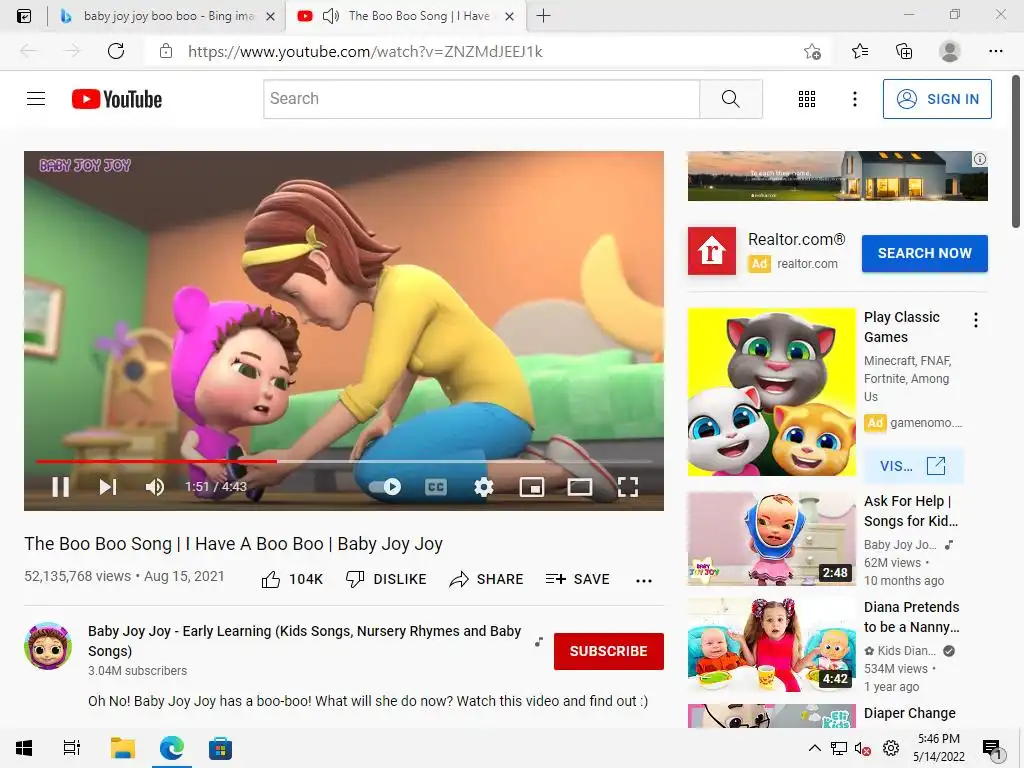Viewport: 1024px width, 768px height.
Task: Click the YouTube Search input field
Action: point(481,99)
